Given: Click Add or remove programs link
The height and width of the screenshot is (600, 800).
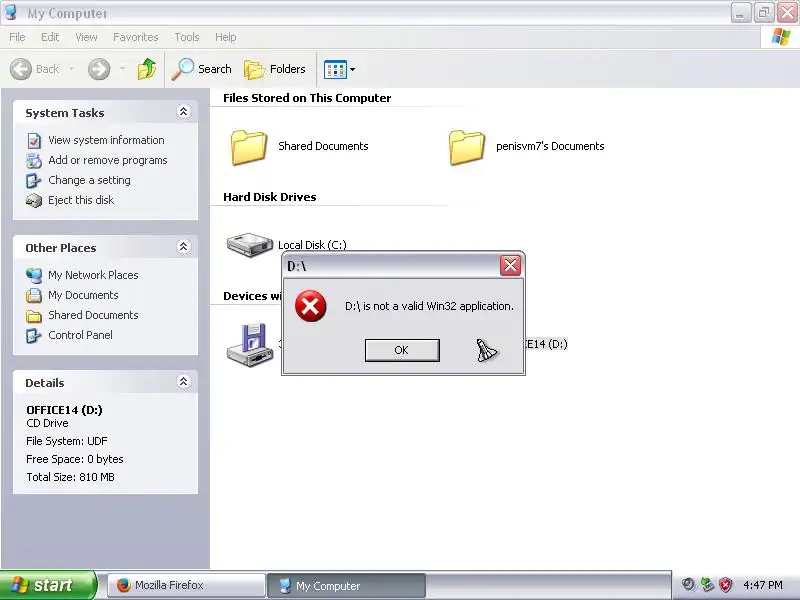Looking at the screenshot, I should (x=108, y=160).
